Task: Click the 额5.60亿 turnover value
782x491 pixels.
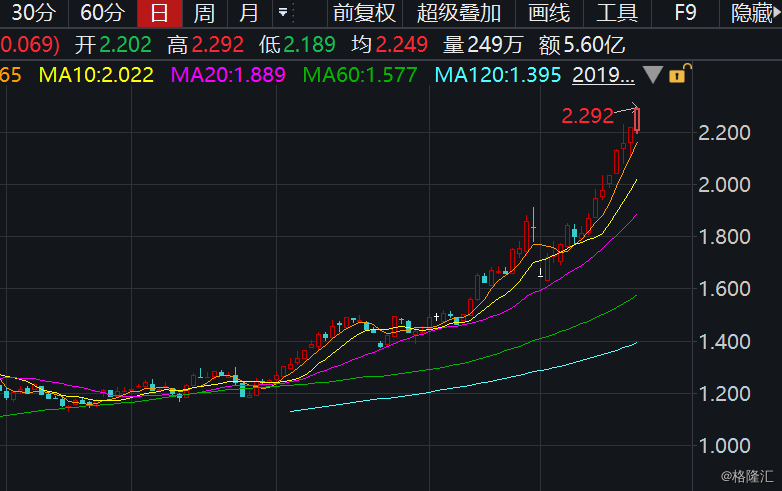Action: point(582,45)
